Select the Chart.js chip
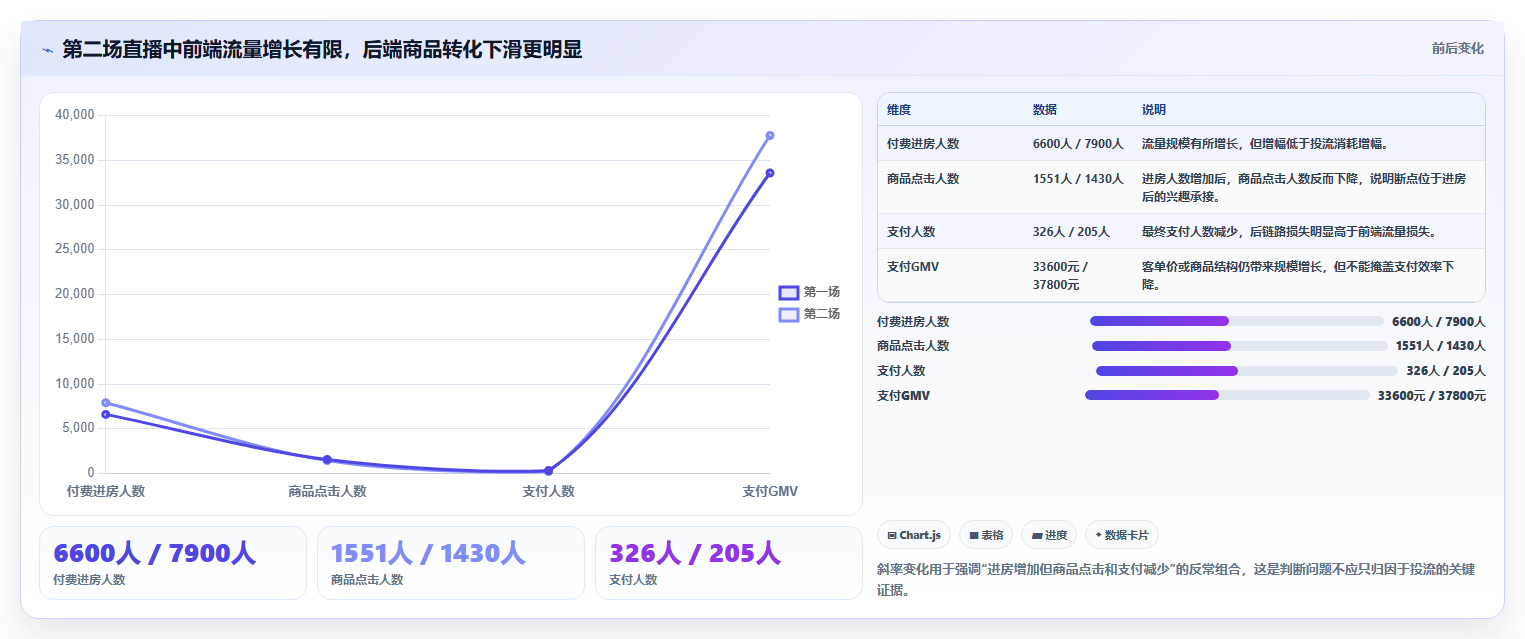The width and height of the screenshot is (1525, 639). click(914, 535)
